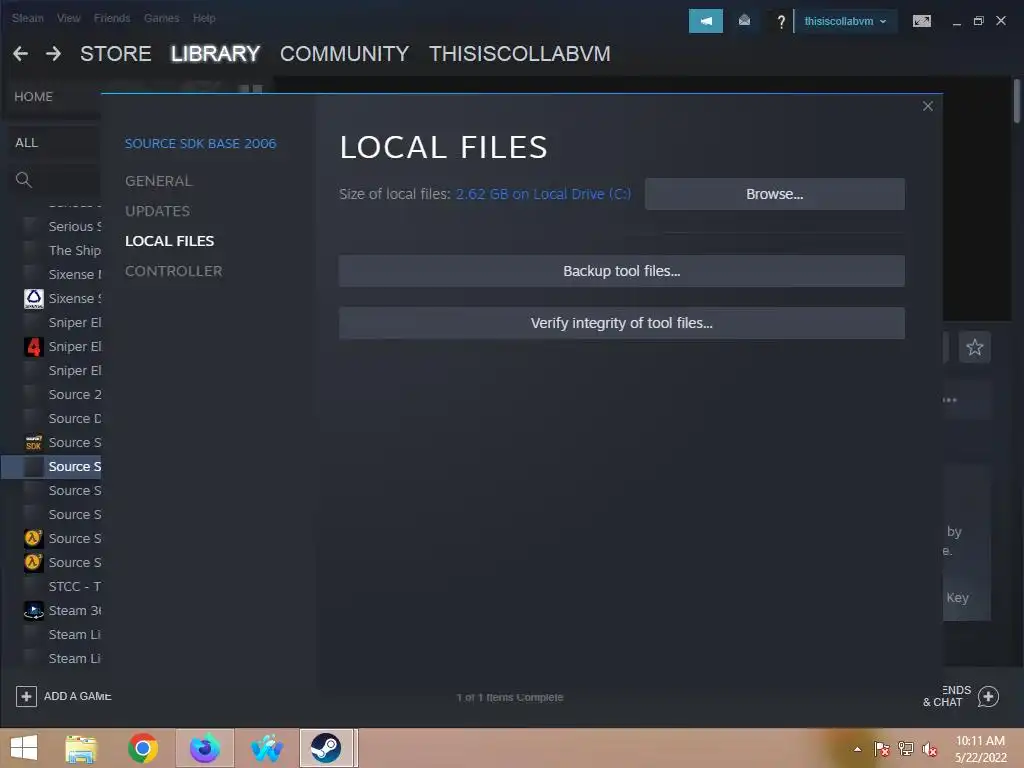Open Friends & Chat plus icon

coord(988,696)
